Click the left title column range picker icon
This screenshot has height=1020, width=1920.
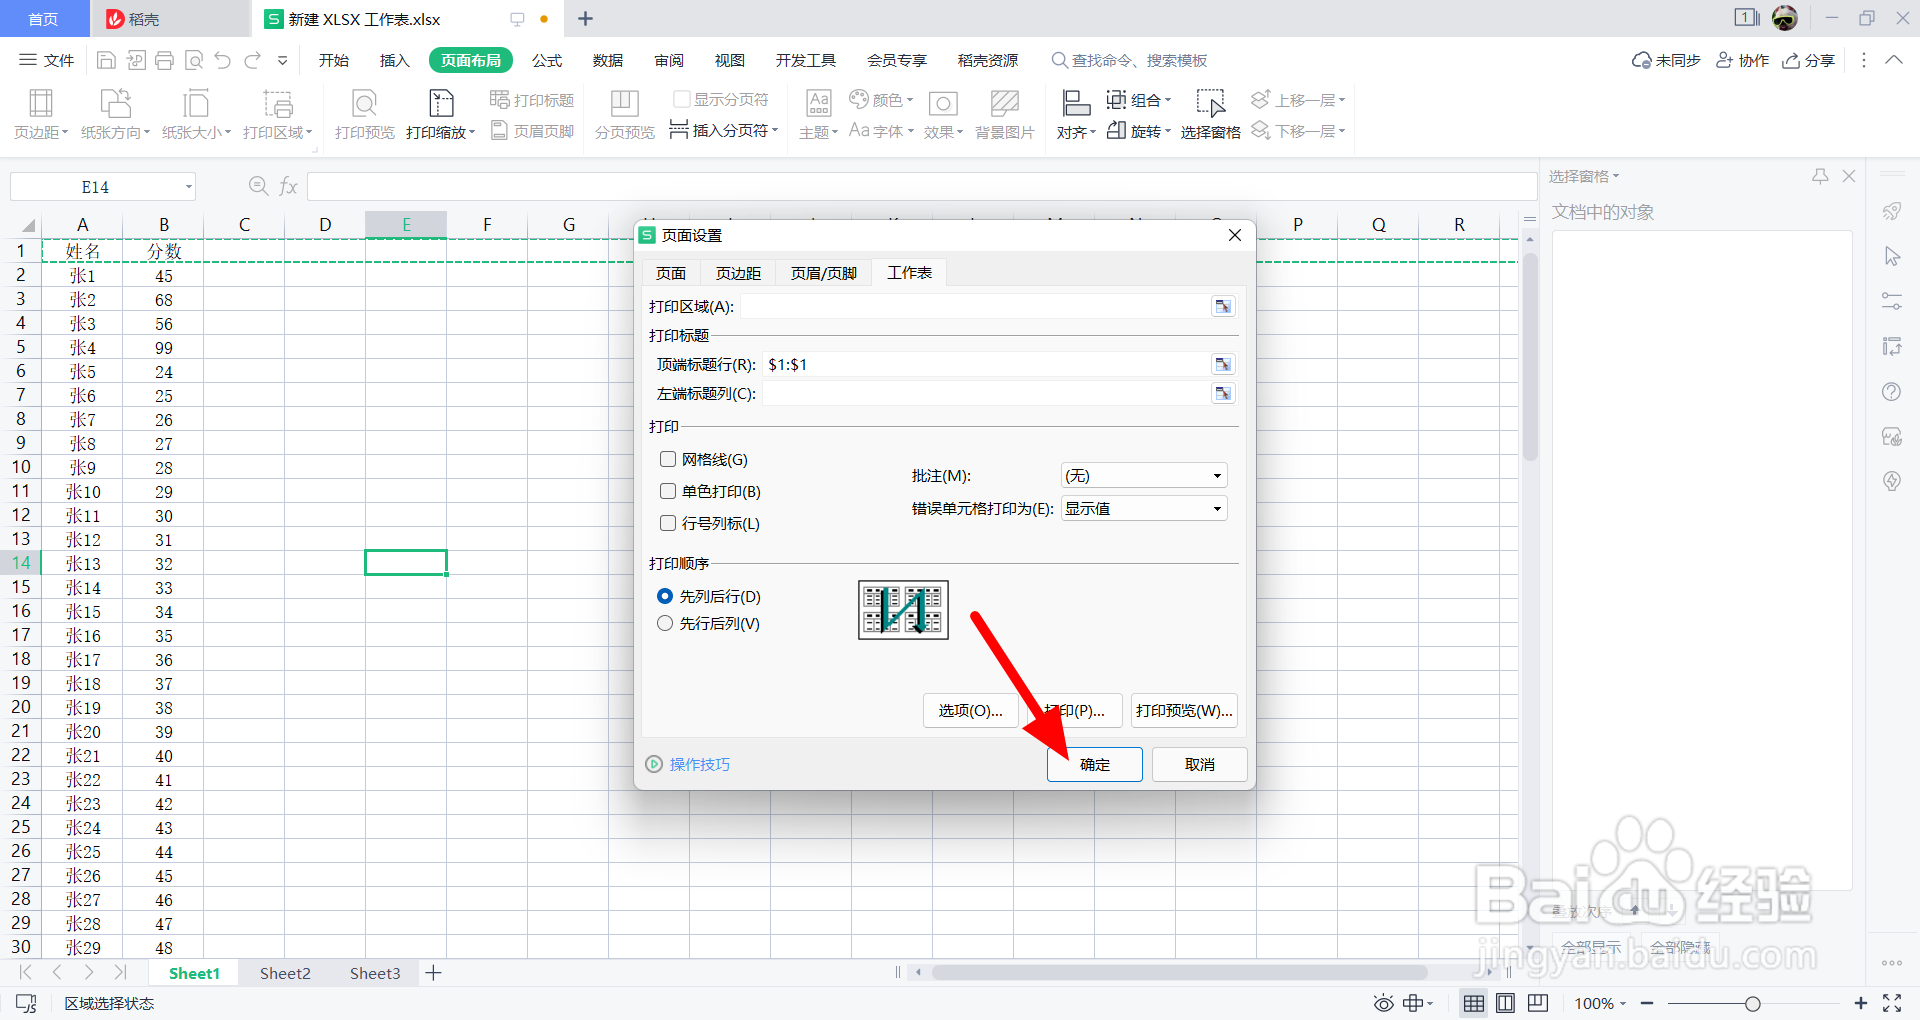pos(1223,393)
